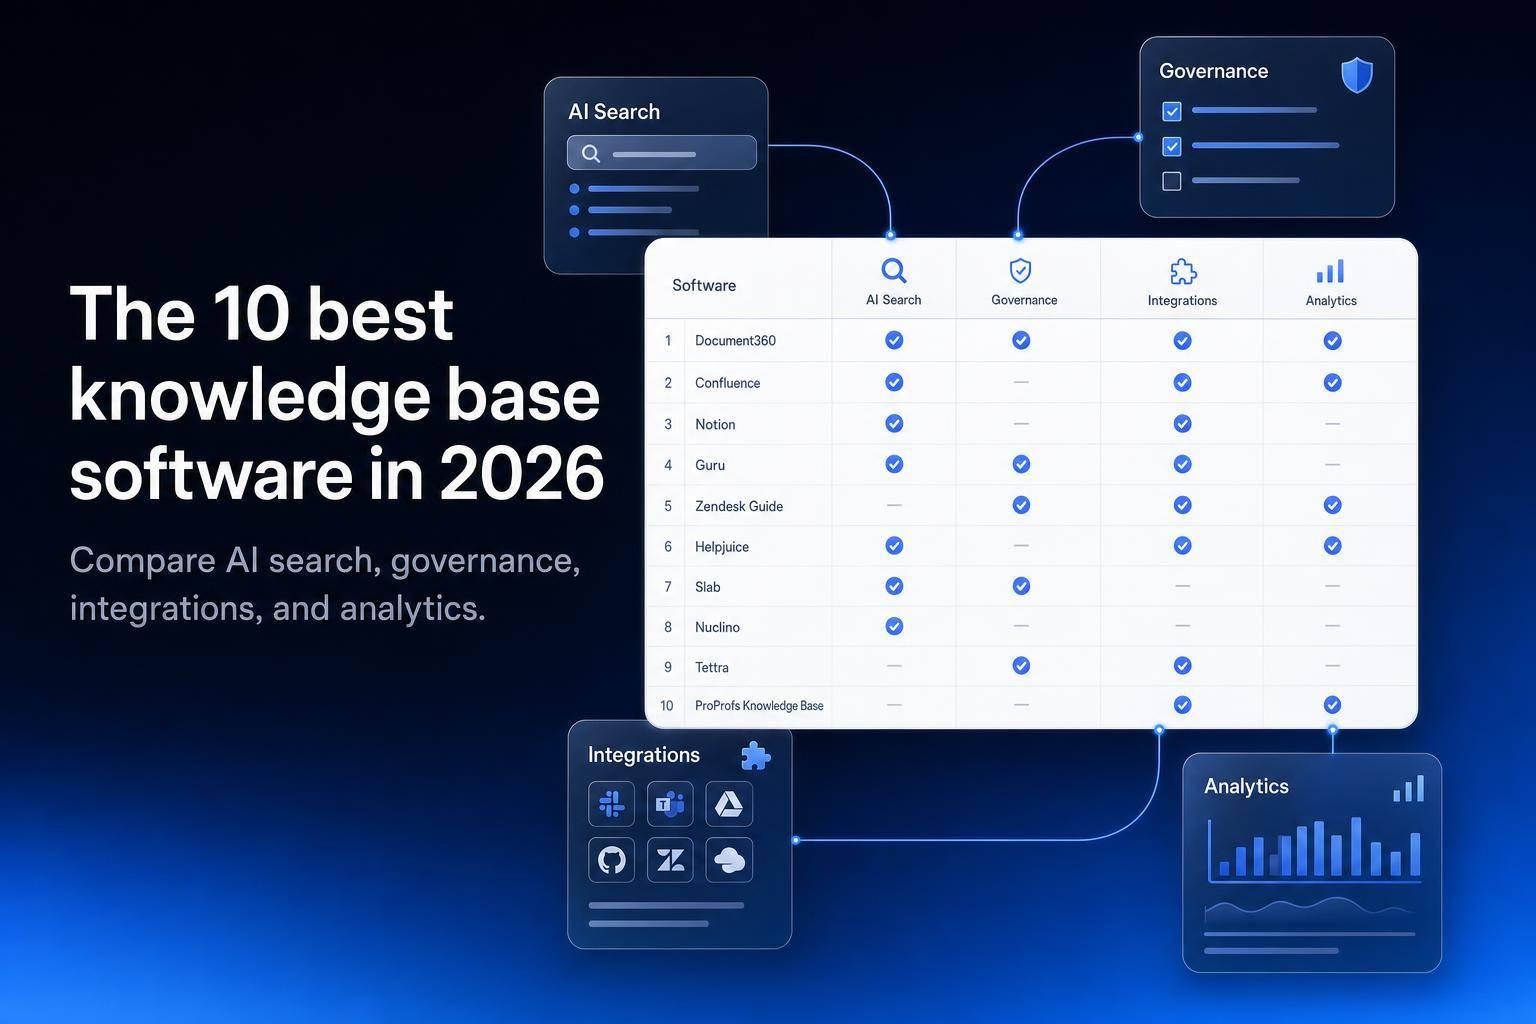Image resolution: width=1536 pixels, height=1024 pixels.
Task: Click the Integrations card title
Action: pos(644,755)
